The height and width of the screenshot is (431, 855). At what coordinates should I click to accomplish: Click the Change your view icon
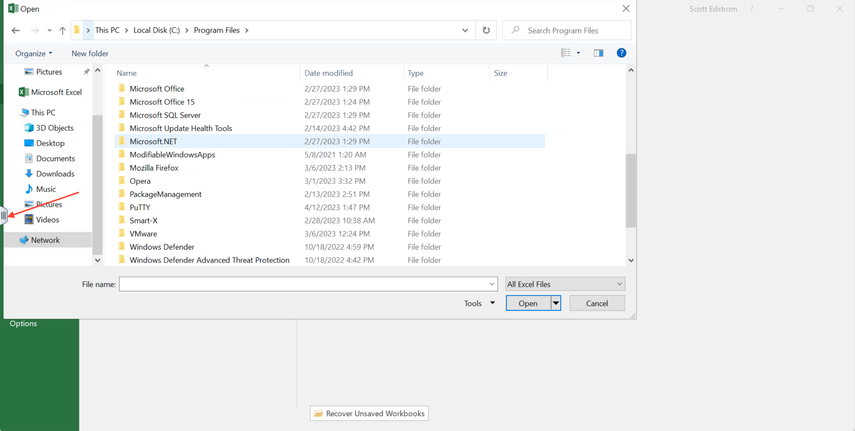(566, 53)
